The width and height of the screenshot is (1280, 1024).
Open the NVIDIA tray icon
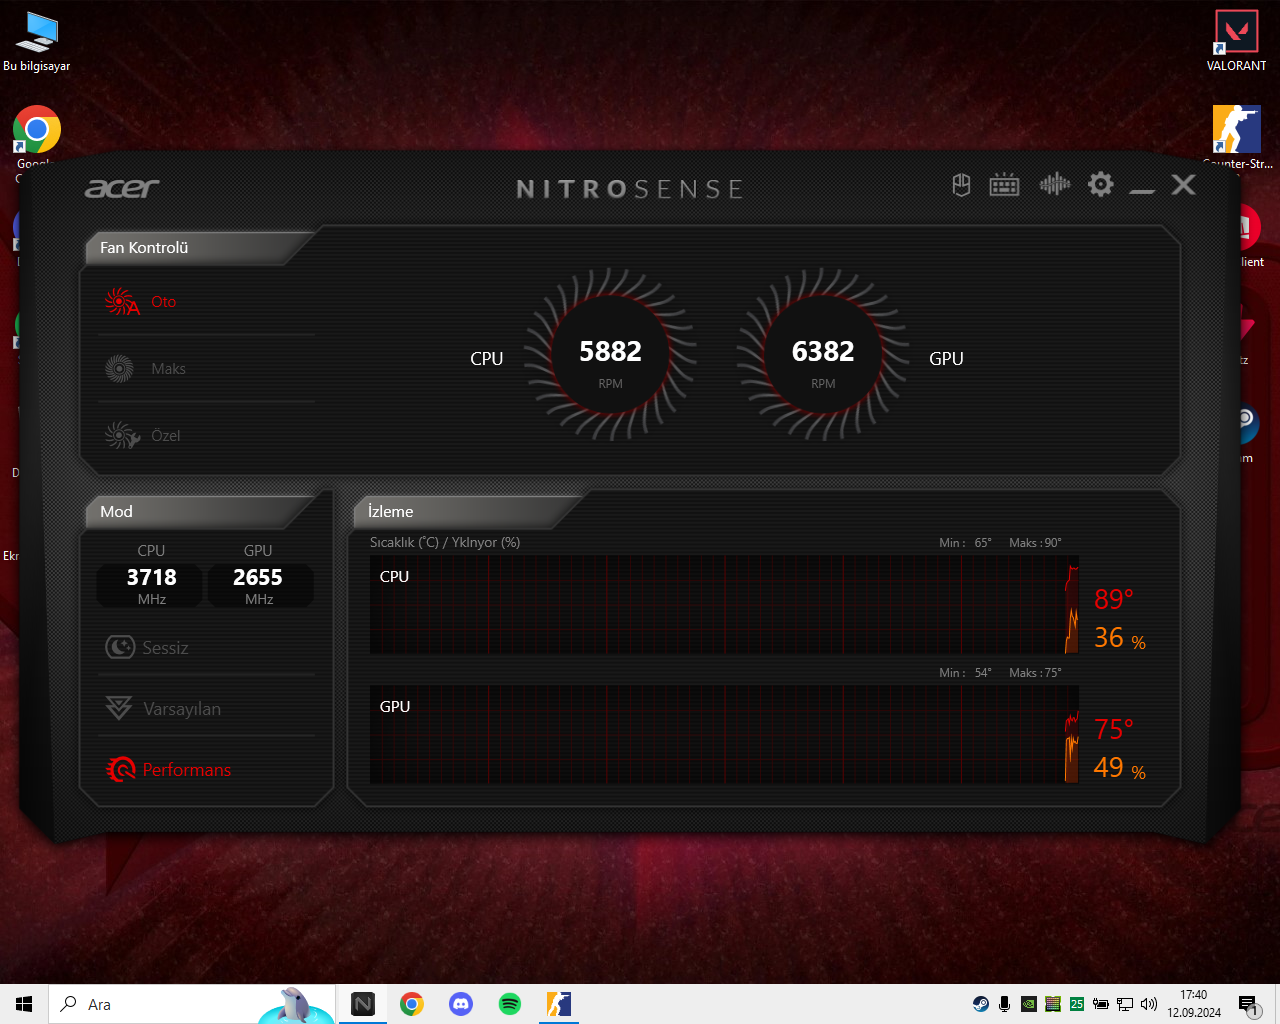click(x=1029, y=1004)
